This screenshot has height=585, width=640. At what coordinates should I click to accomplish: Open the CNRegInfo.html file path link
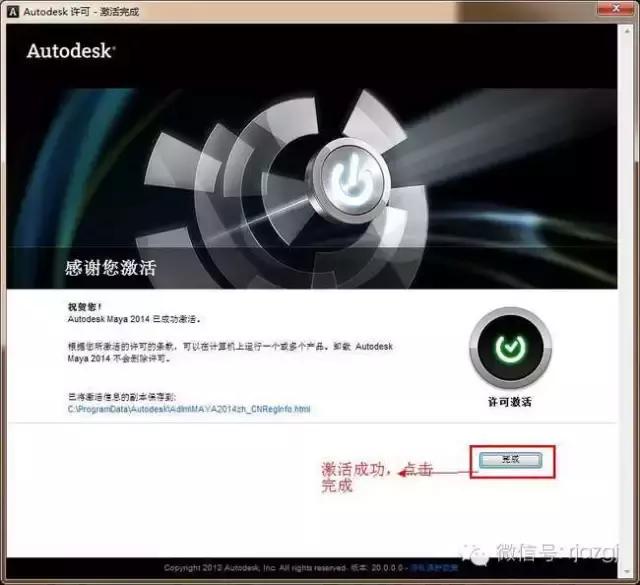click(189, 409)
